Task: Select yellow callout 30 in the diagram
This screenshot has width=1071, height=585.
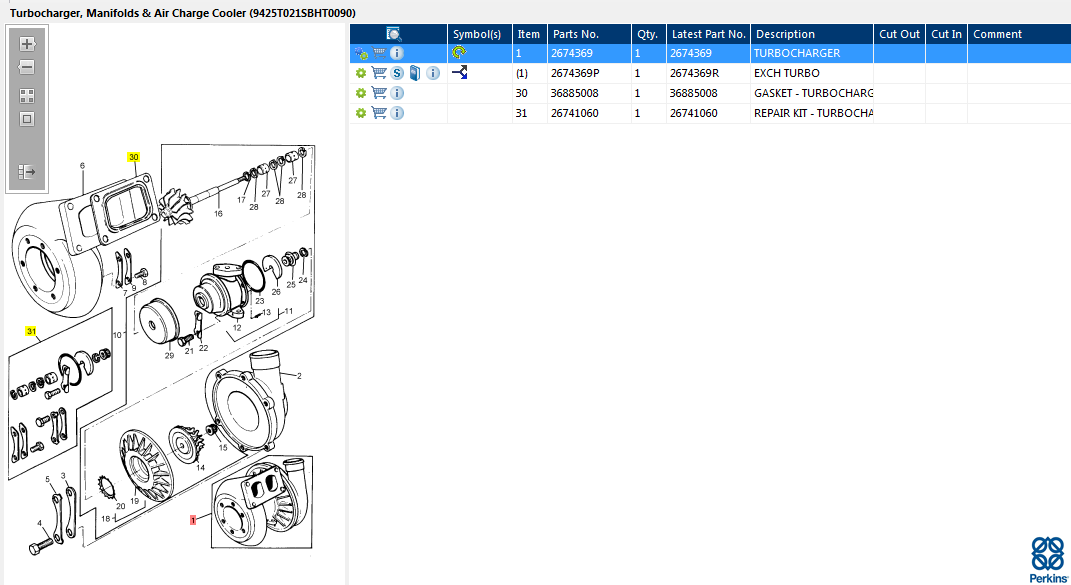Action: (x=133, y=157)
